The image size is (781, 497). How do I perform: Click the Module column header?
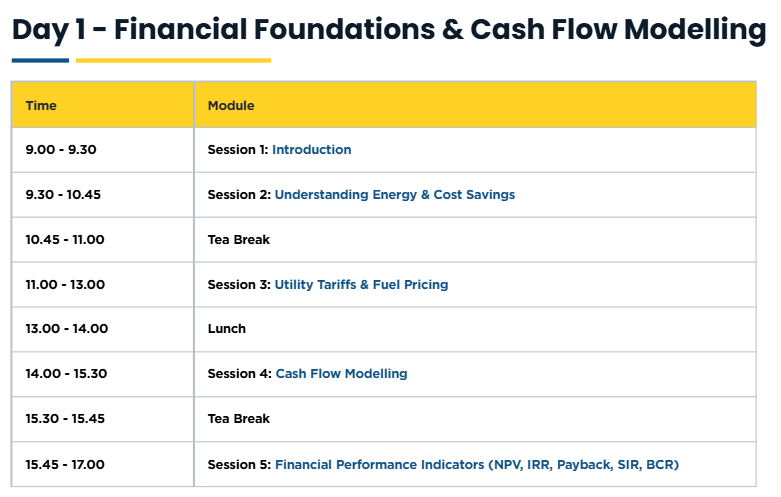point(231,105)
